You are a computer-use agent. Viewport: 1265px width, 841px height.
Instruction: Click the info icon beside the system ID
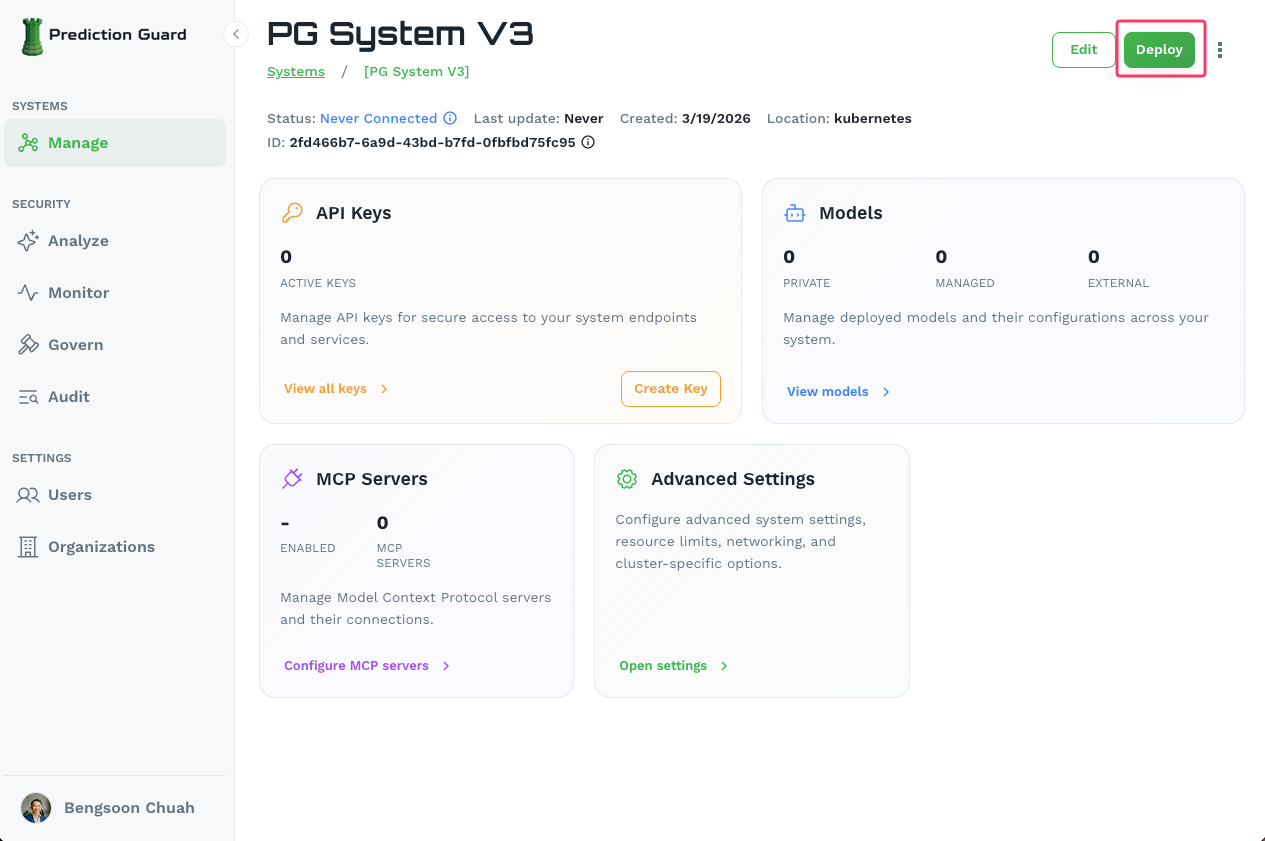point(588,142)
